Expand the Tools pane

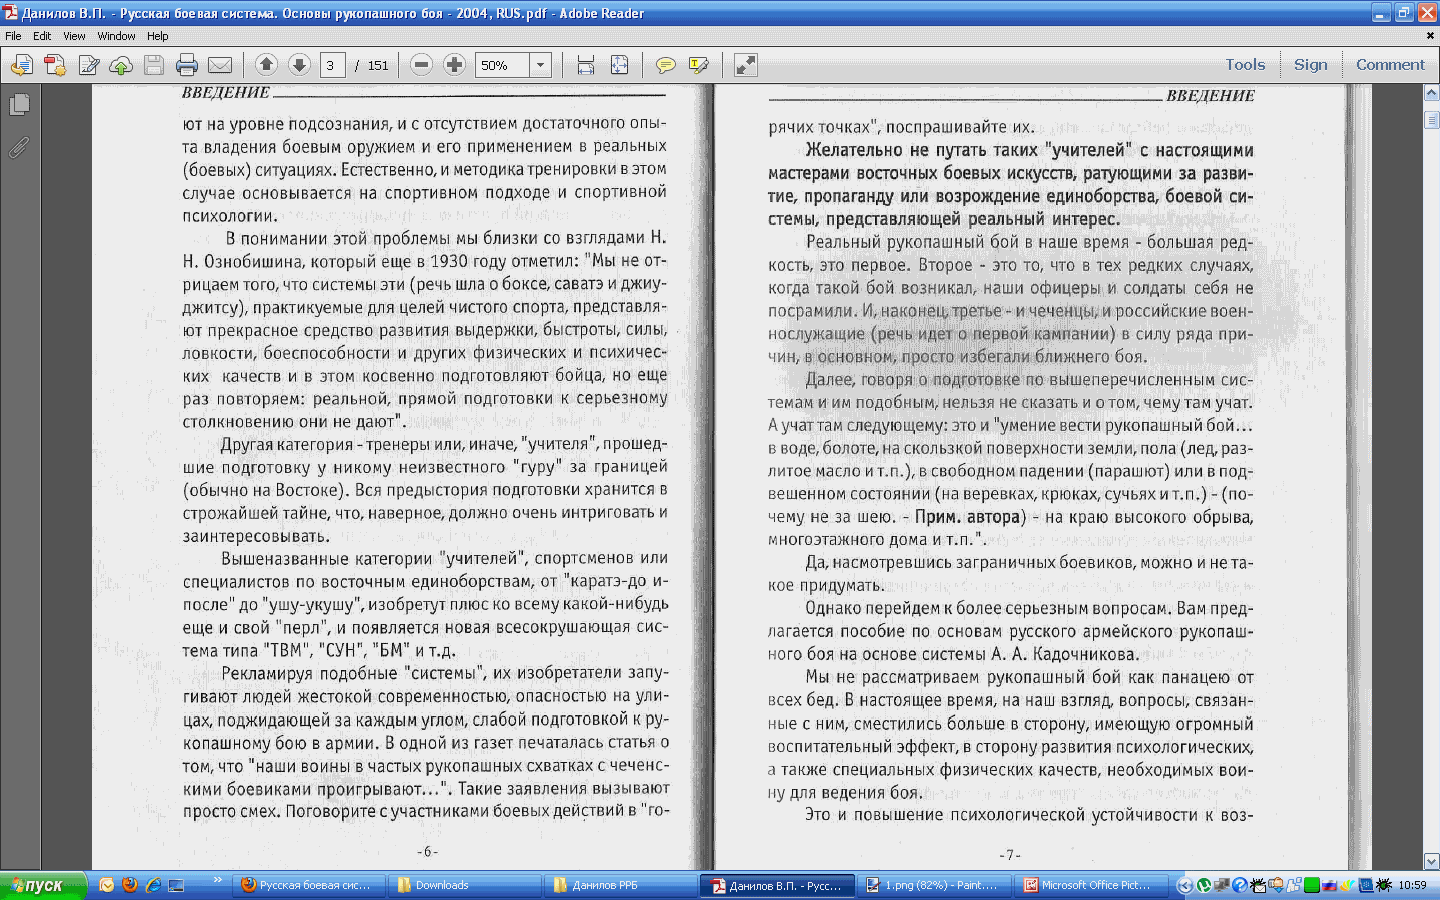[1245, 65]
